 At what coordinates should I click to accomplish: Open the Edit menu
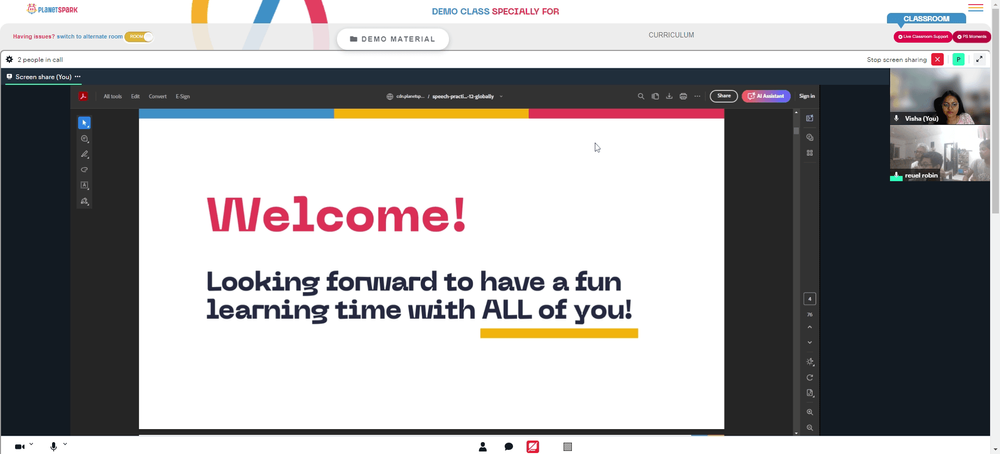point(135,96)
